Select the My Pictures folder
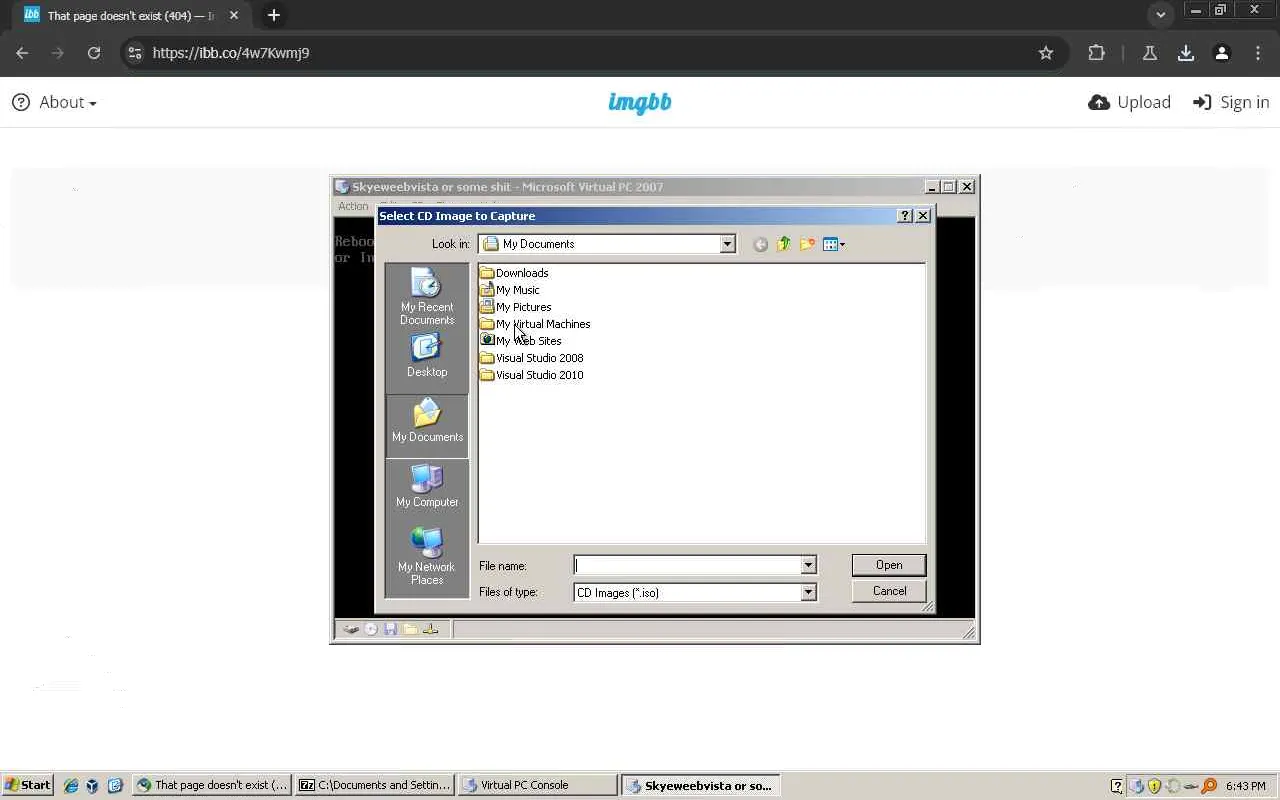The width and height of the screenshot is (1280, 800). coord(516,307)
